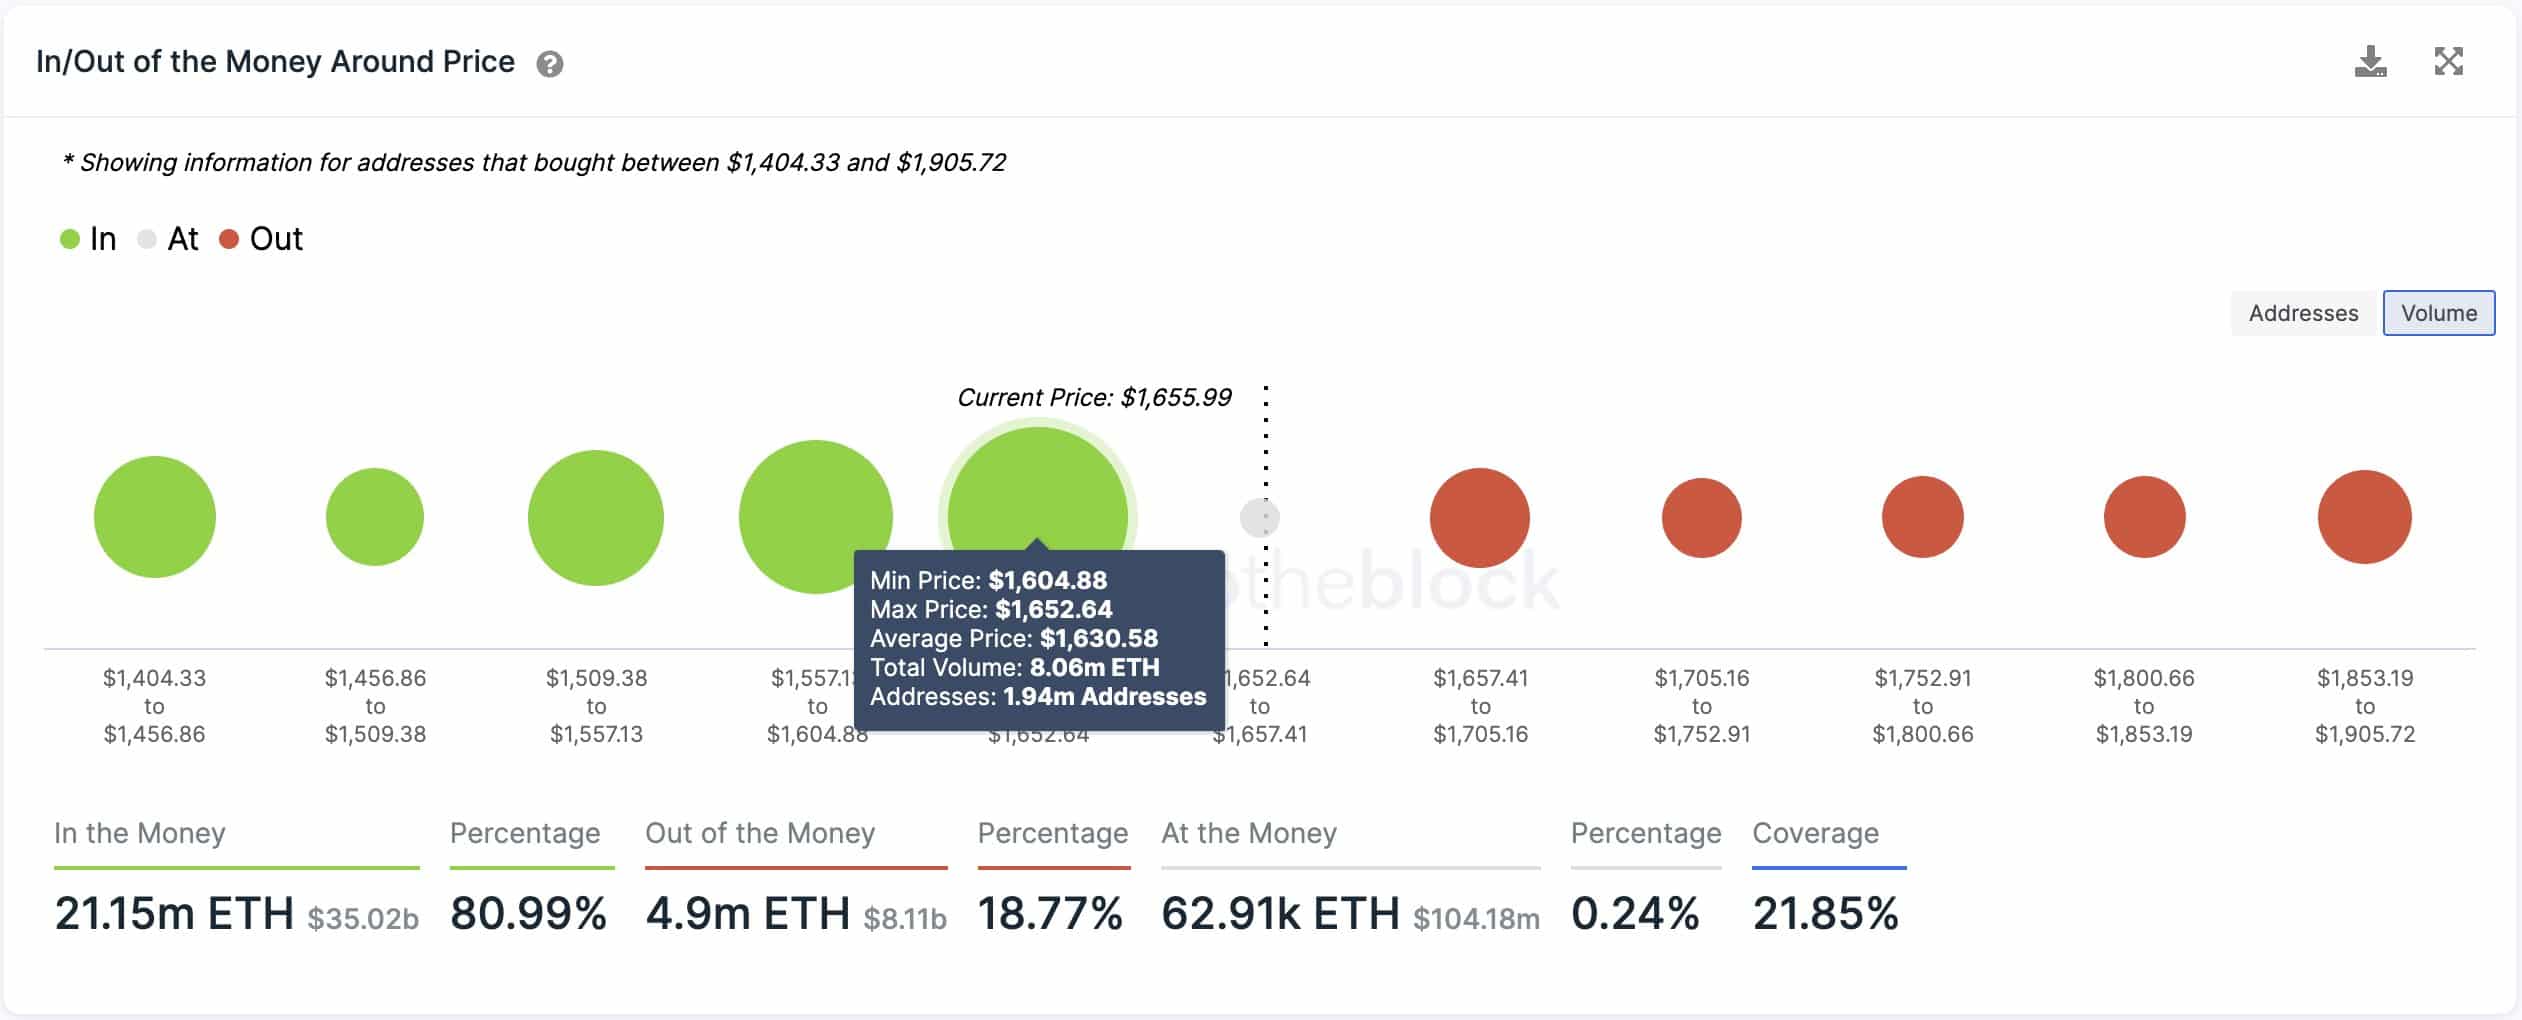Image resolution: width=2522 pixels, height=1020 pixels.
Task: Switch to the Addresses view
Action: pyautogui.click(x=2303, y=313)
